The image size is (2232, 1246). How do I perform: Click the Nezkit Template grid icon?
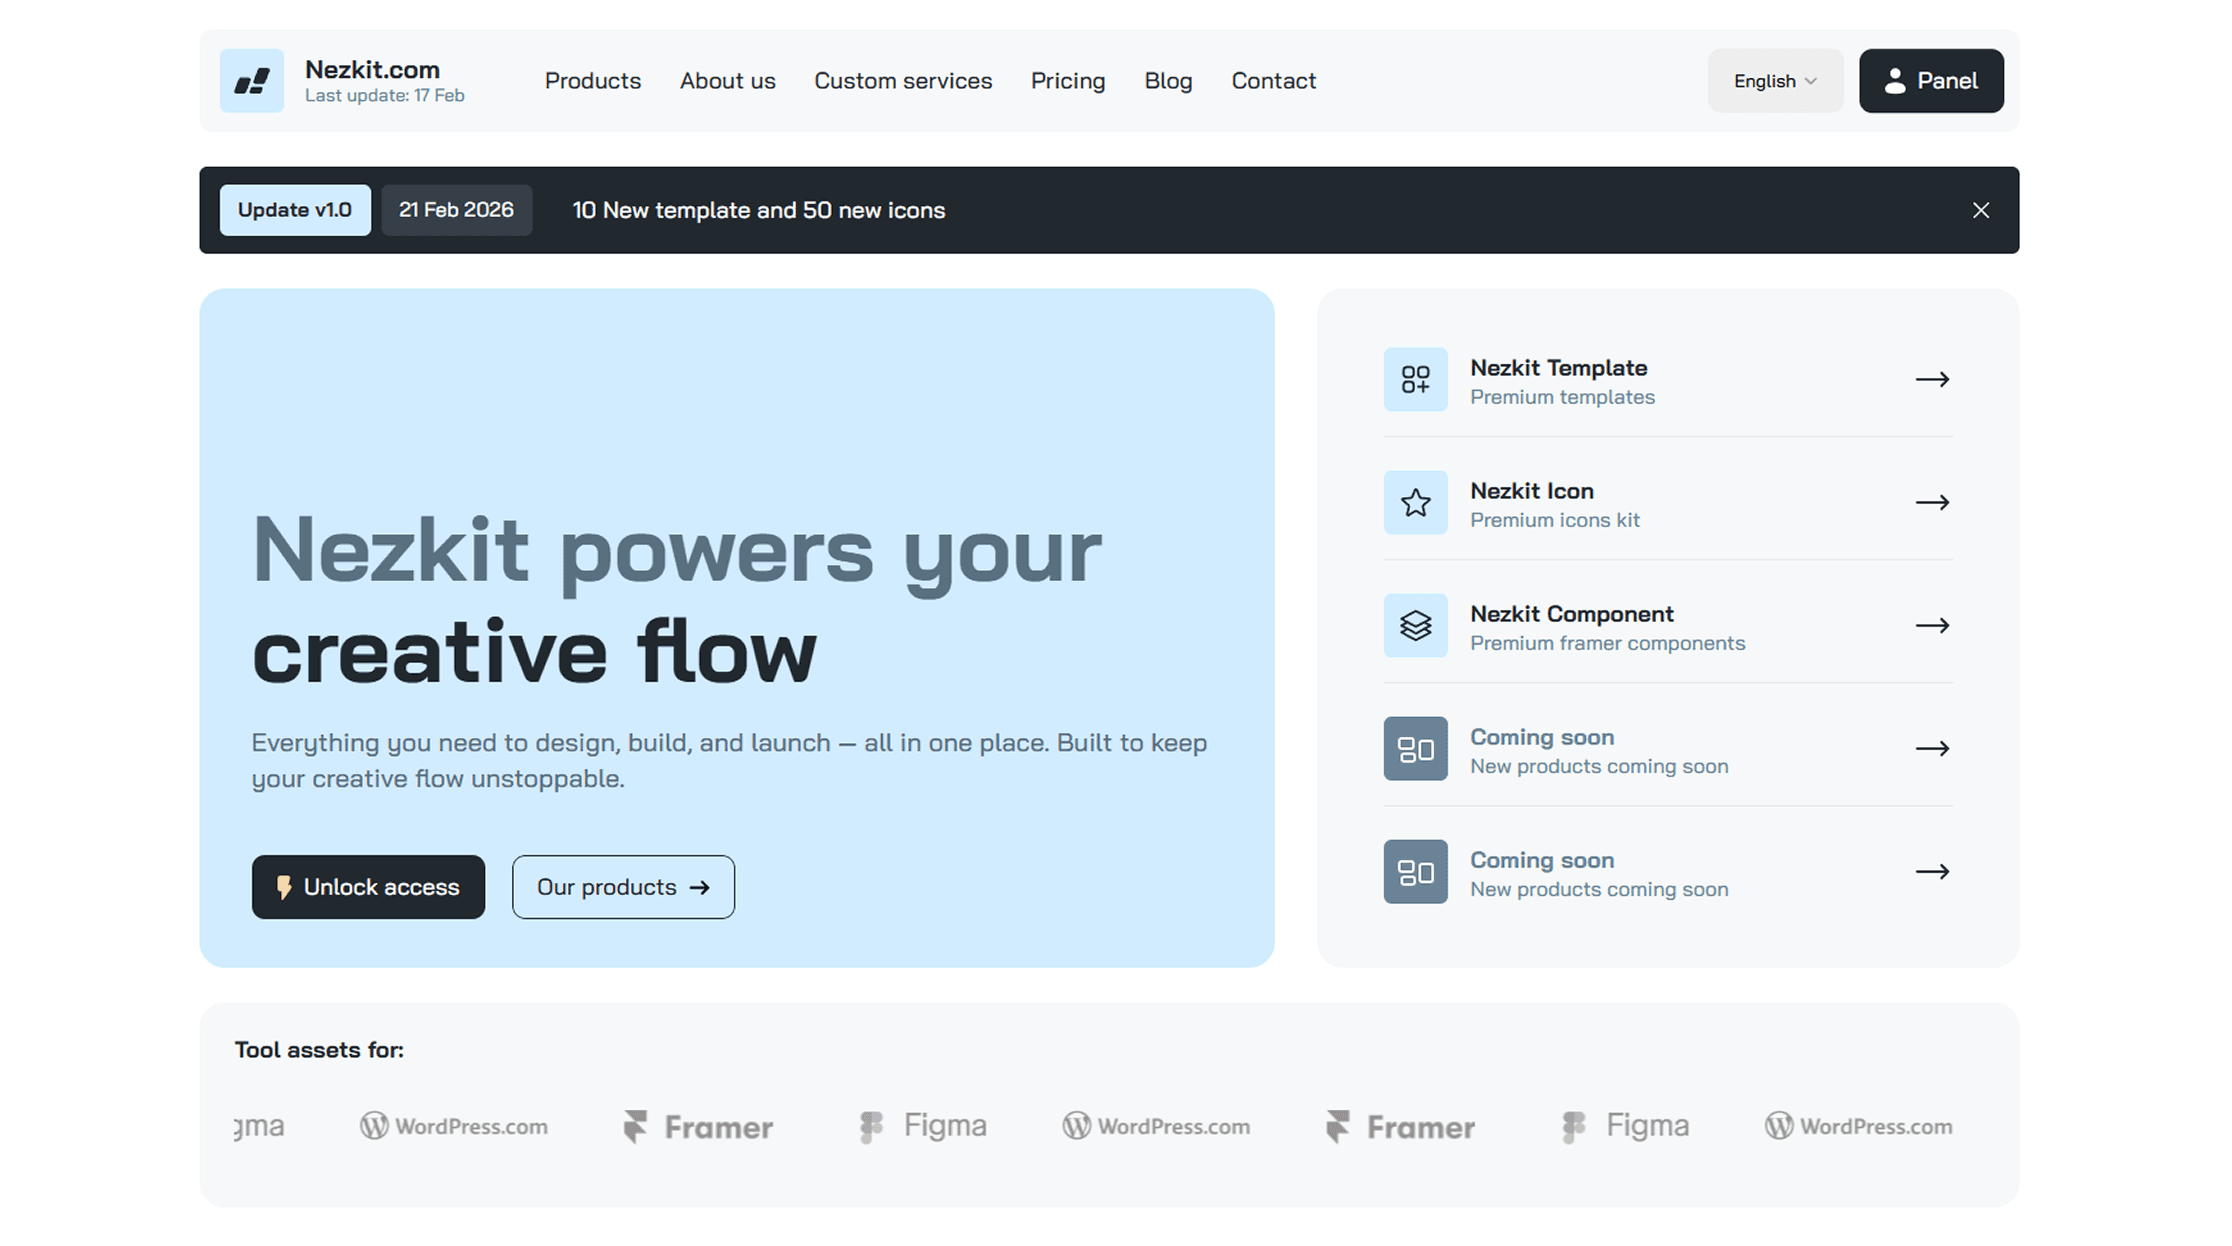1415,379
